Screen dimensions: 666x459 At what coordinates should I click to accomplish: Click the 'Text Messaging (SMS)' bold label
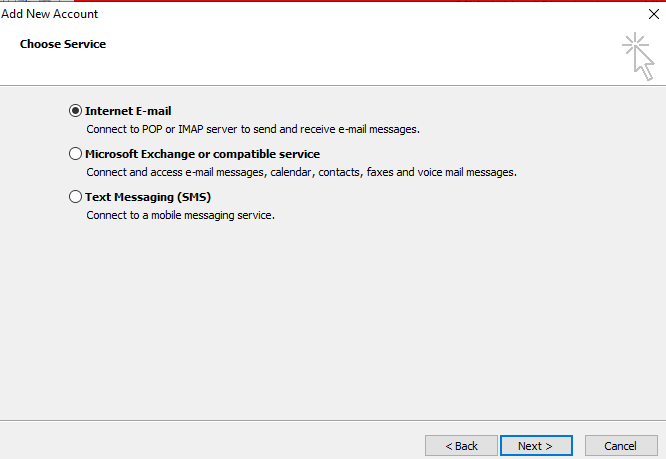tap(148, 197)
